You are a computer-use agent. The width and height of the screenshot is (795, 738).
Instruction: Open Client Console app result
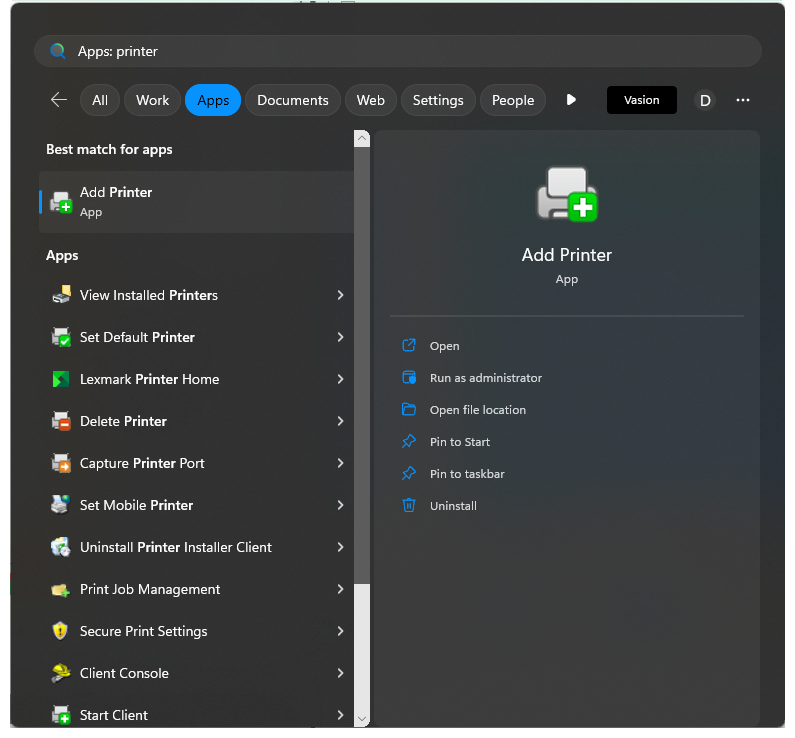[196, 673]
